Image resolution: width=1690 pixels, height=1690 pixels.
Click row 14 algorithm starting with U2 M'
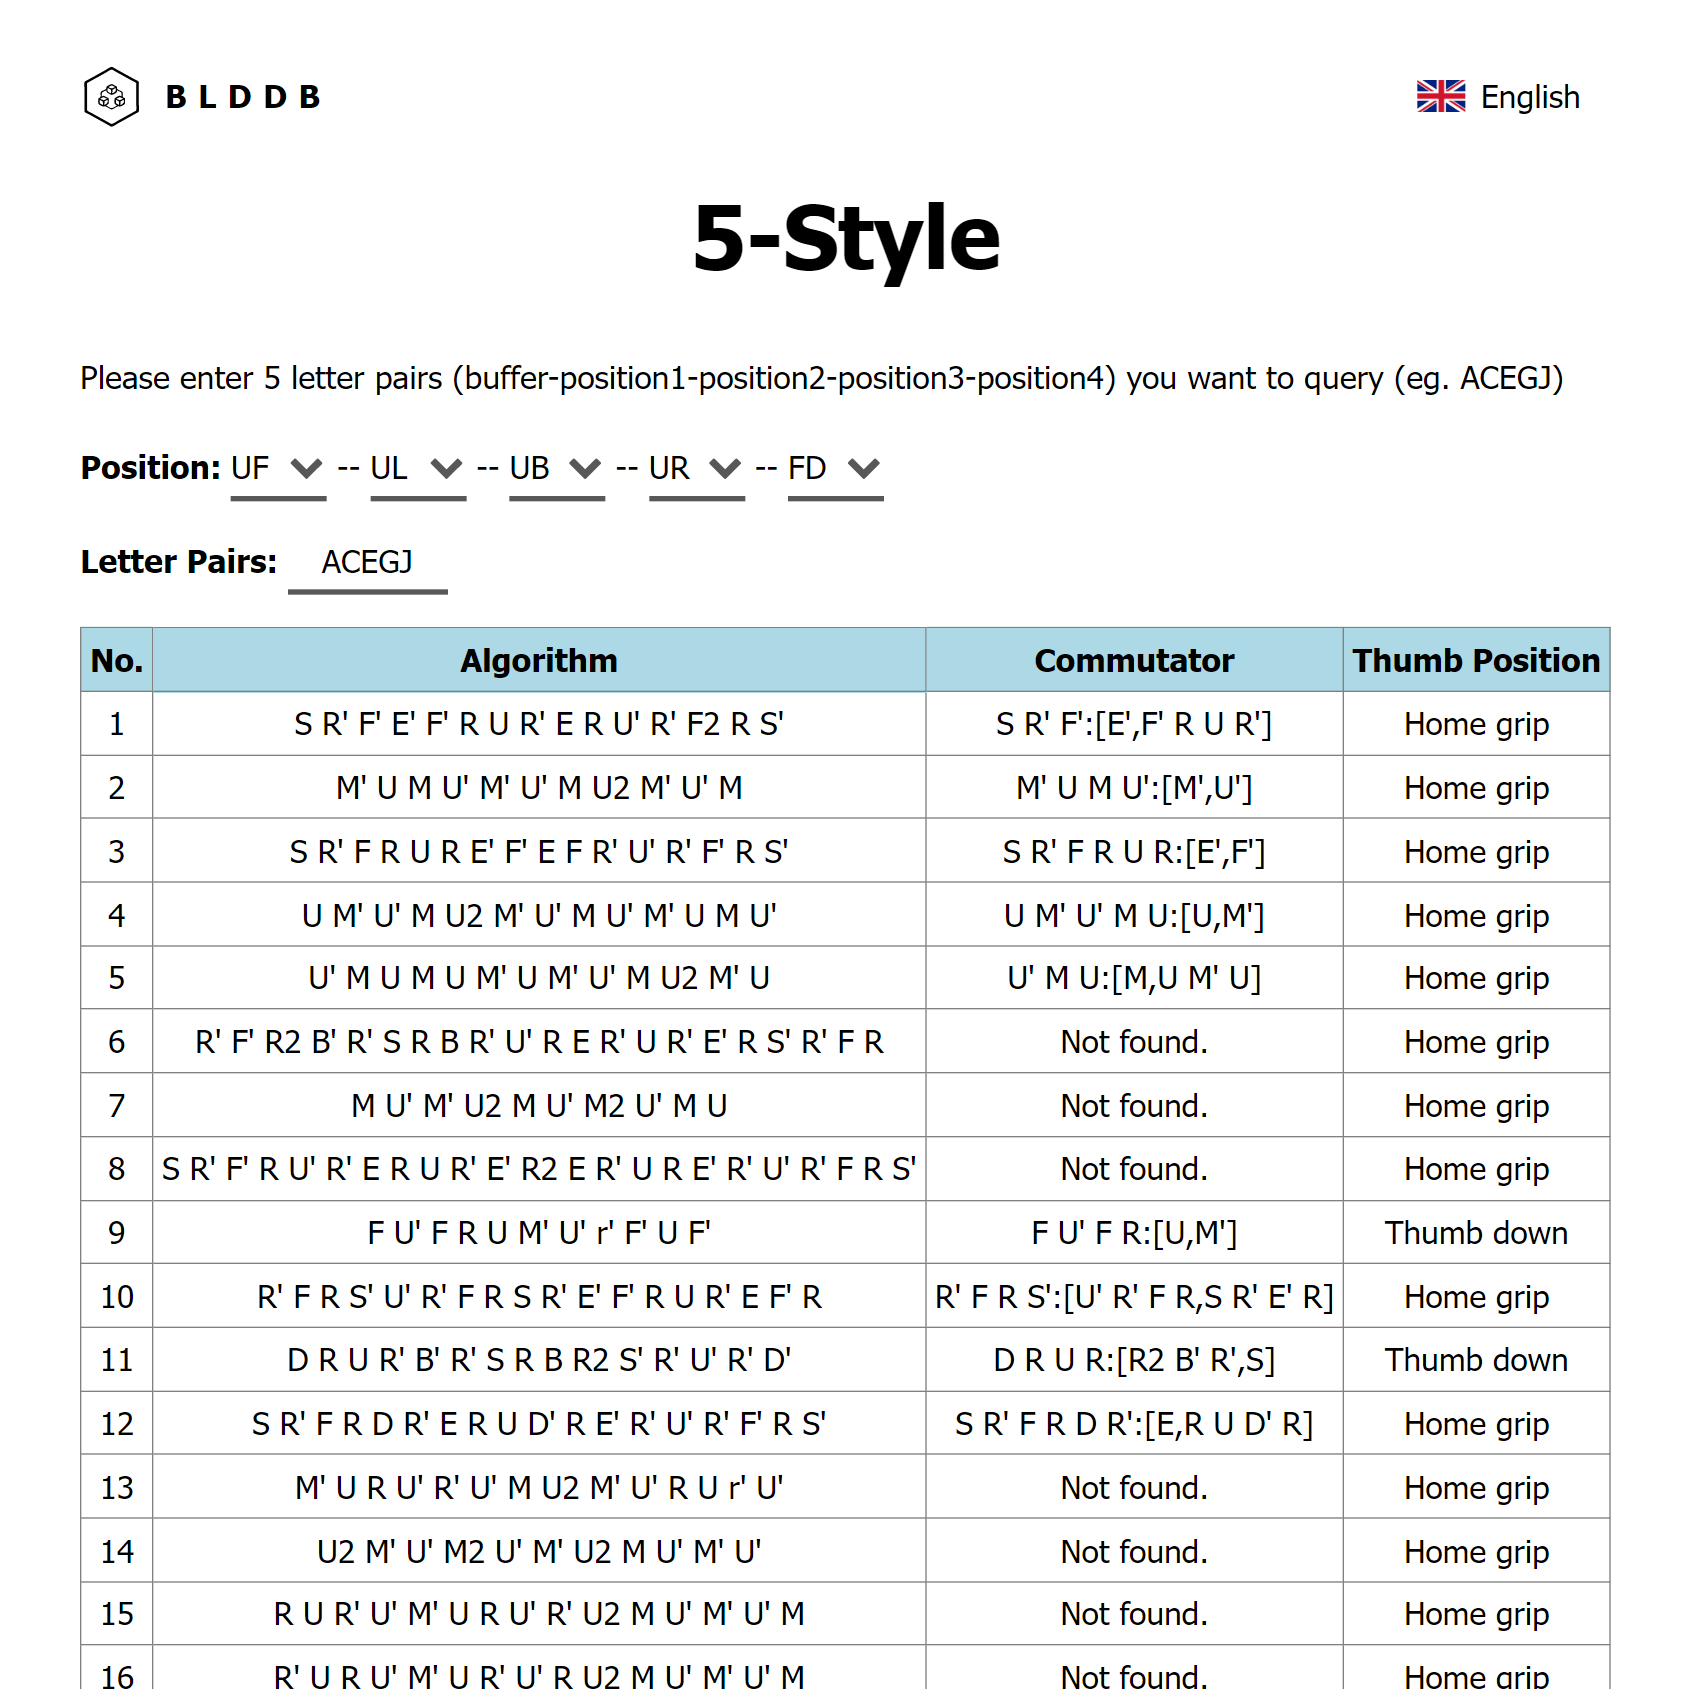click(x=538, y=1552)
